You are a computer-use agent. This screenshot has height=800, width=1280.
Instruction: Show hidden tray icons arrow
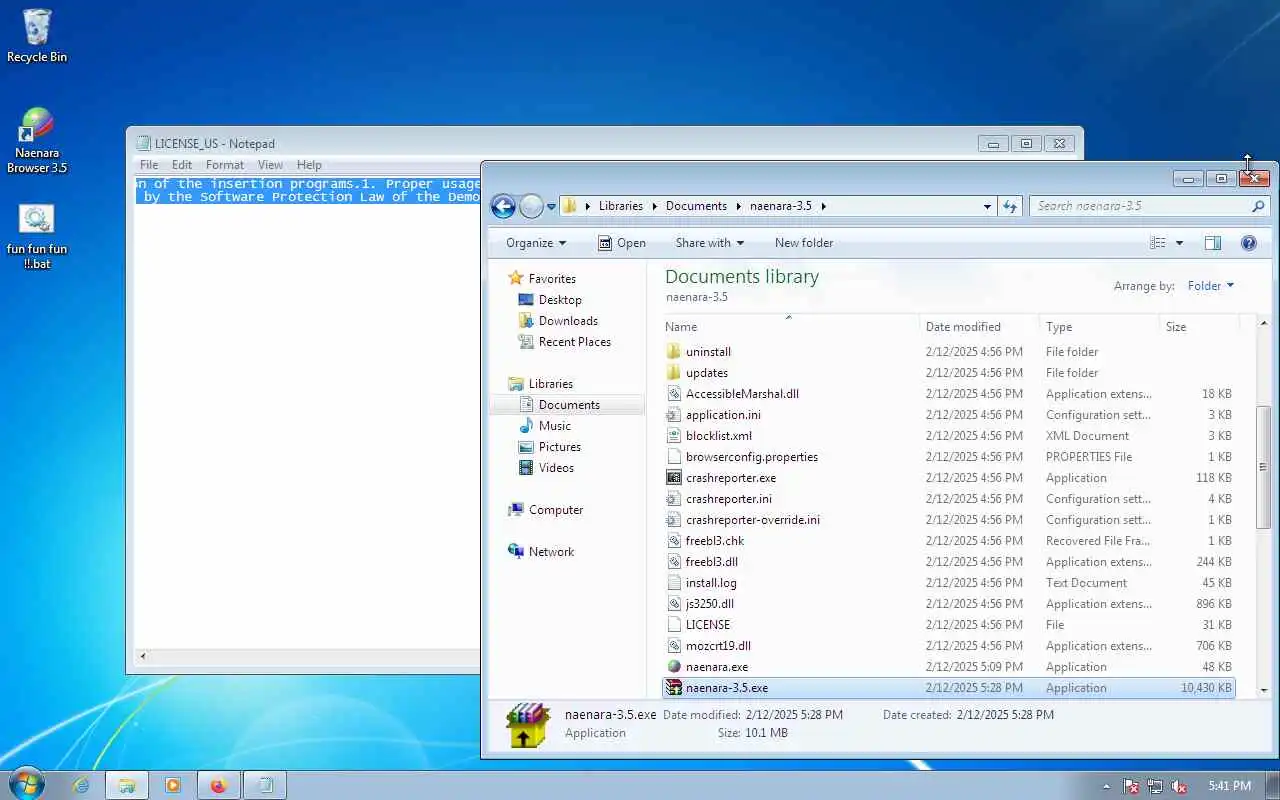(x=1106, y=787)
